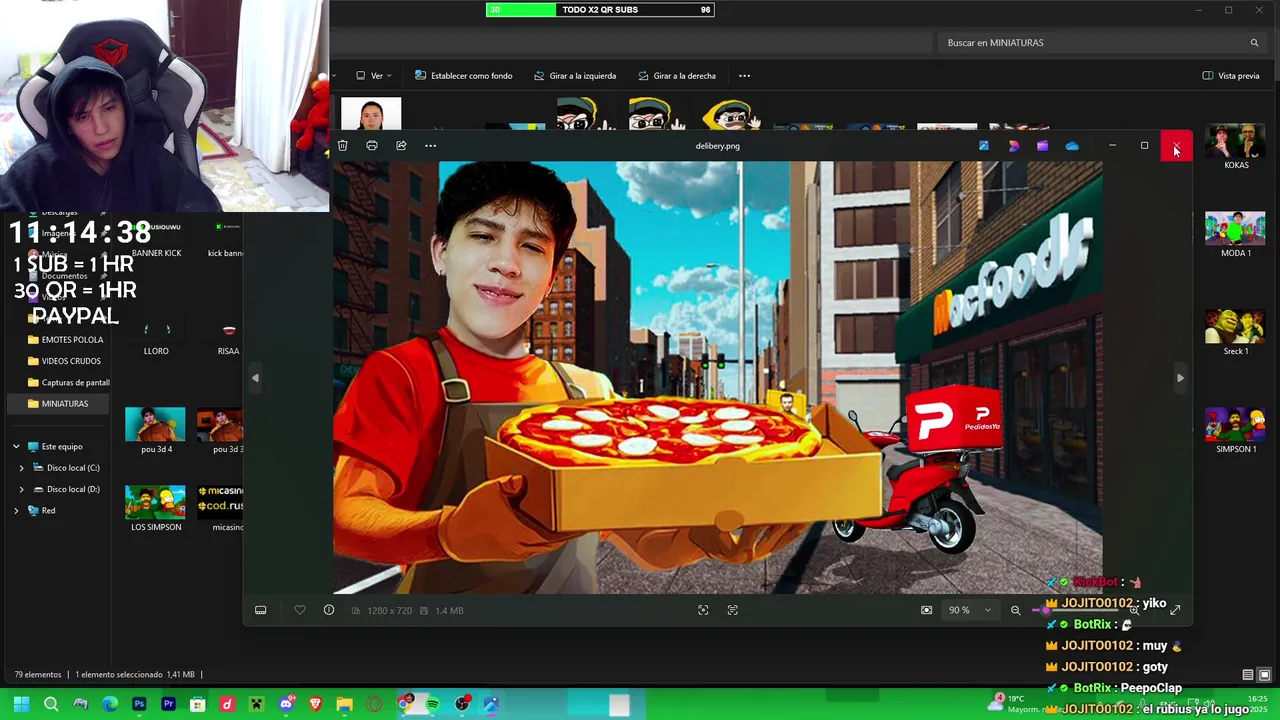Scan text in image icon

732,610
